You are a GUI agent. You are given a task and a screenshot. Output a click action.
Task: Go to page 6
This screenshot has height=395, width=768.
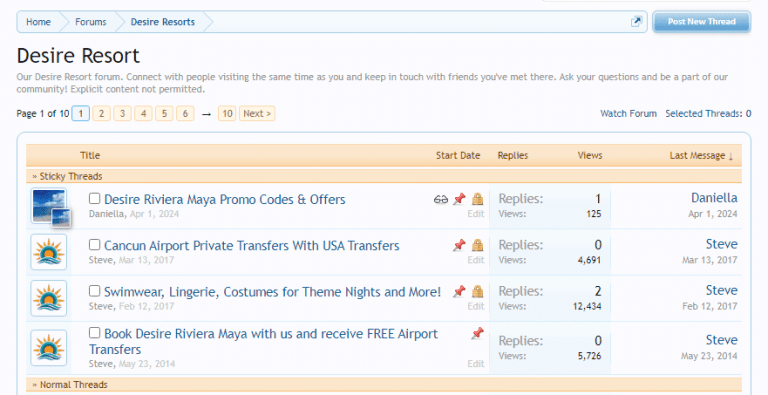pyautogui.click(x=185, y=114)
